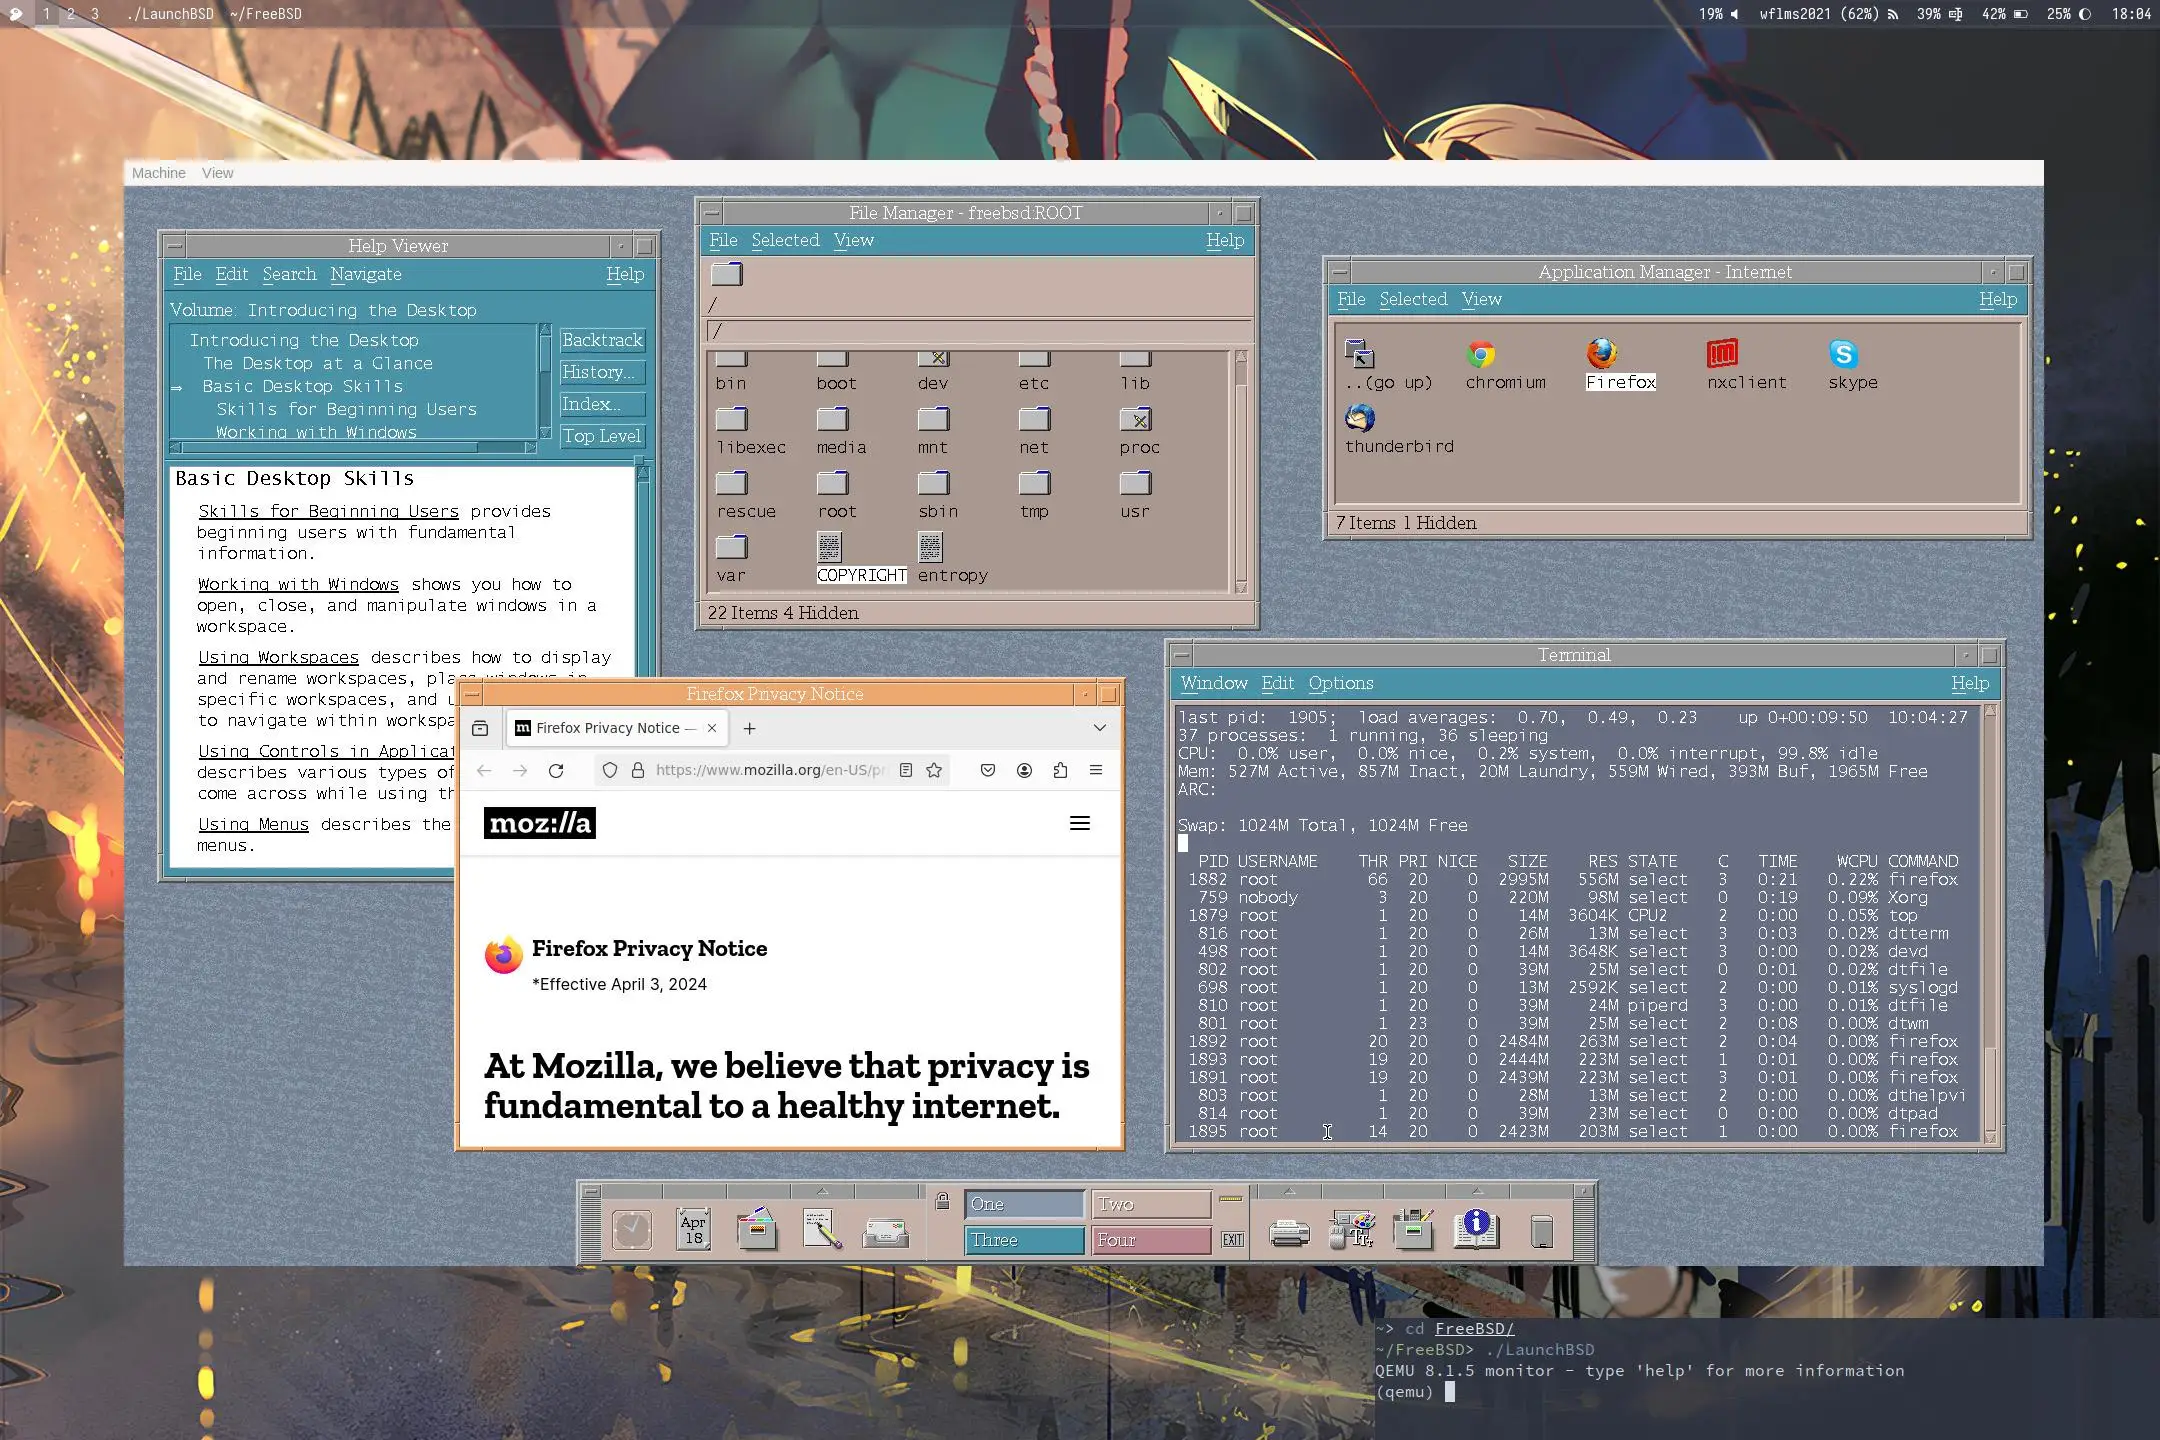This screenshot has width=2160, height=1440.
Task: Select the etc folder in File Manager
Action: pos(1034,369)
